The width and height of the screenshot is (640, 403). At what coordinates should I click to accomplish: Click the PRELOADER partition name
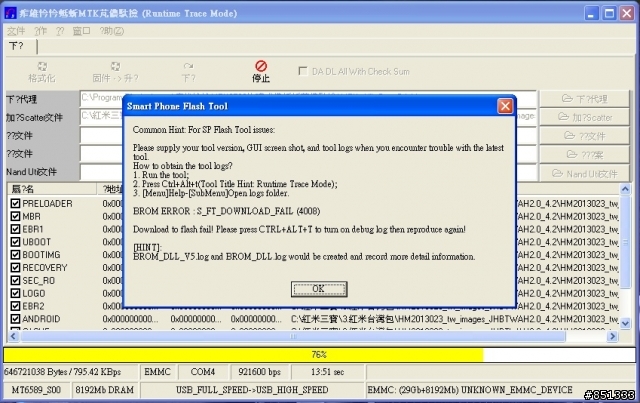click(x=47, y=203)
